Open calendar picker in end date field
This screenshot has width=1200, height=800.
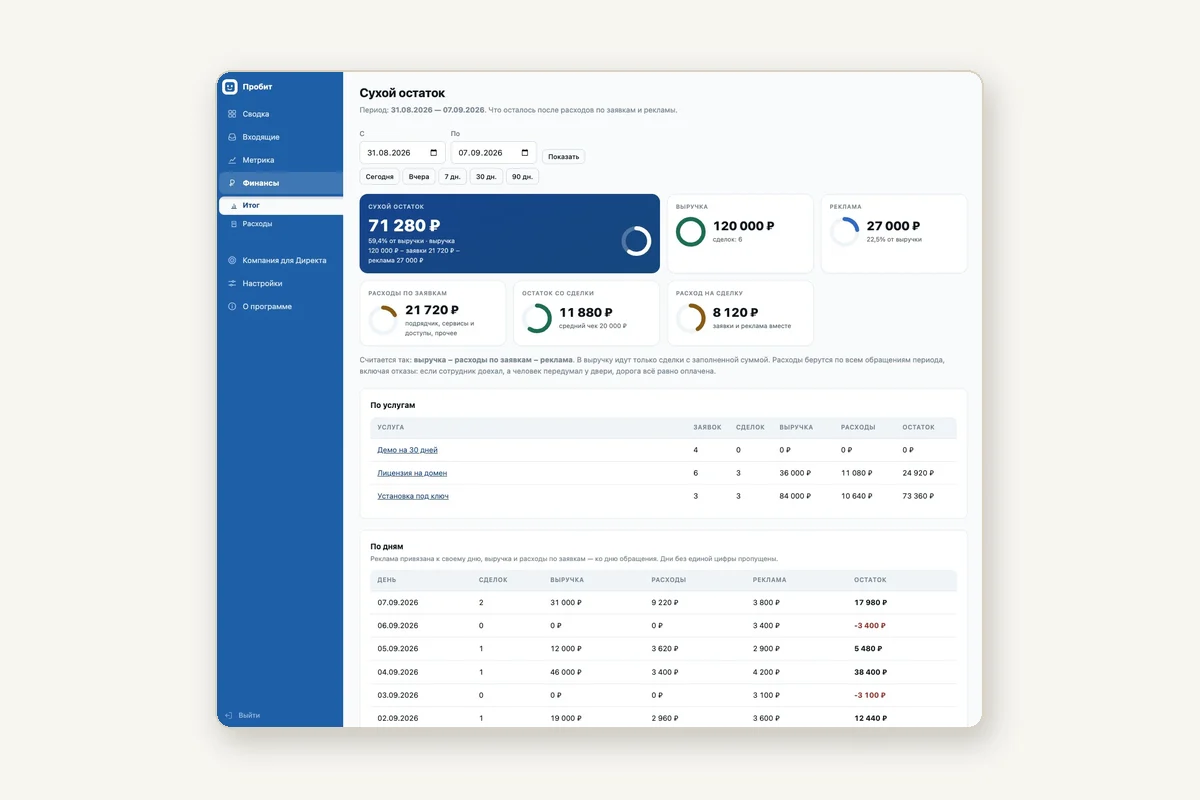point(525,153)
